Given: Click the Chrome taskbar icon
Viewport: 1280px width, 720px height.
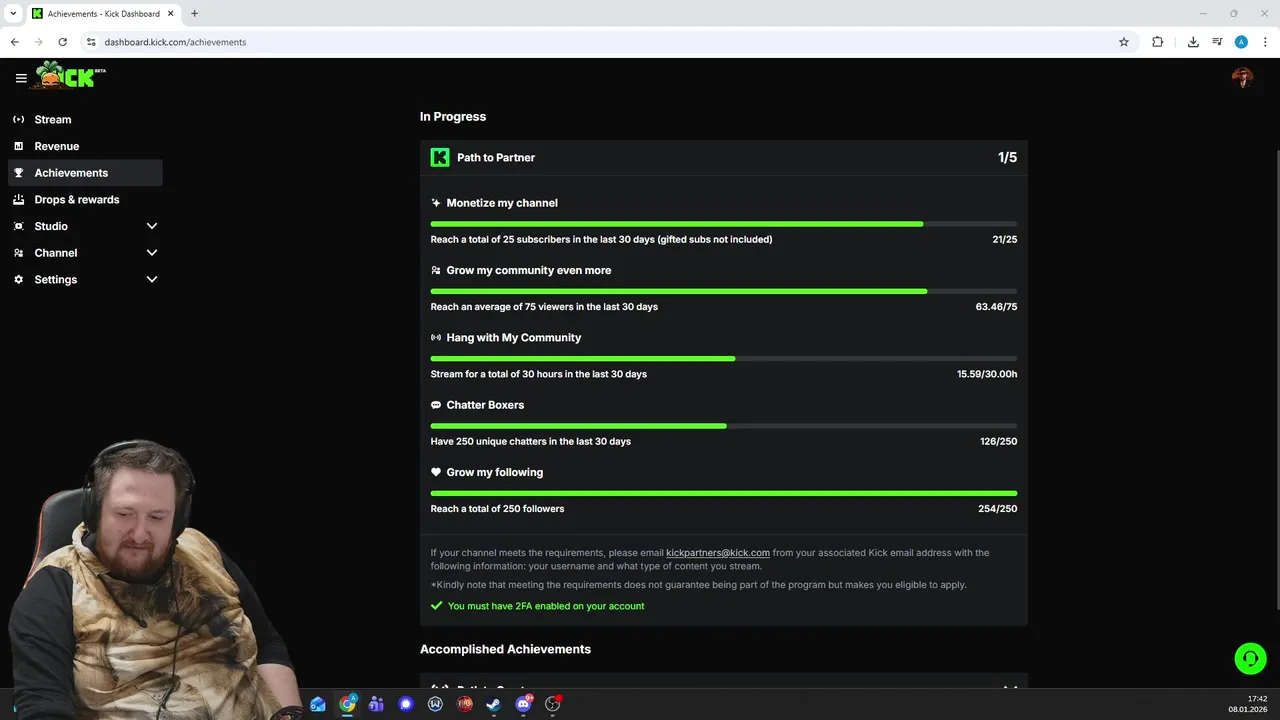Looking at the screenshot, I should click(x=347, y=704).
